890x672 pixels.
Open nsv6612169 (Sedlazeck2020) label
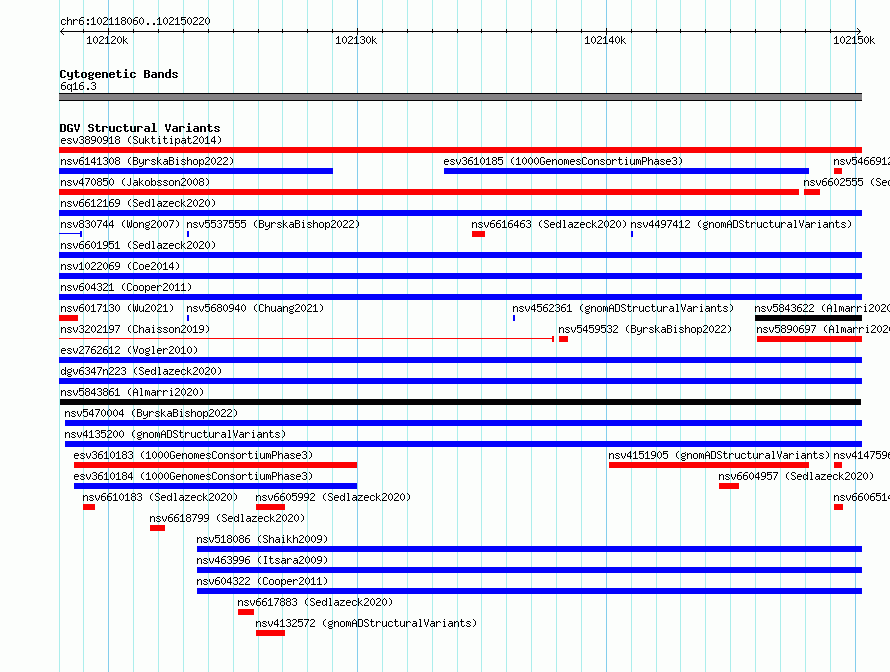coord(138,203)
